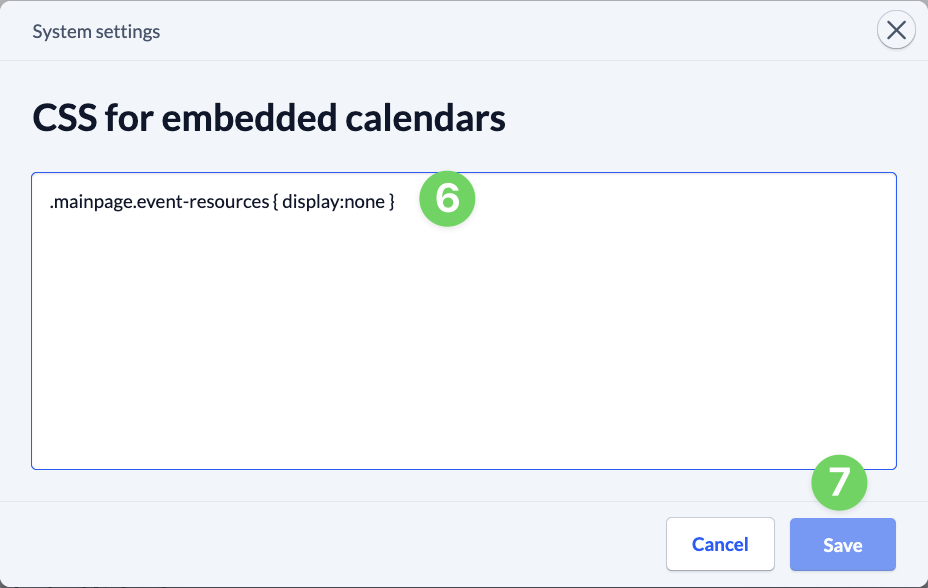Save the embedded calendar CSS
This screenshot has width=928, height=588.
coord(843,545)
